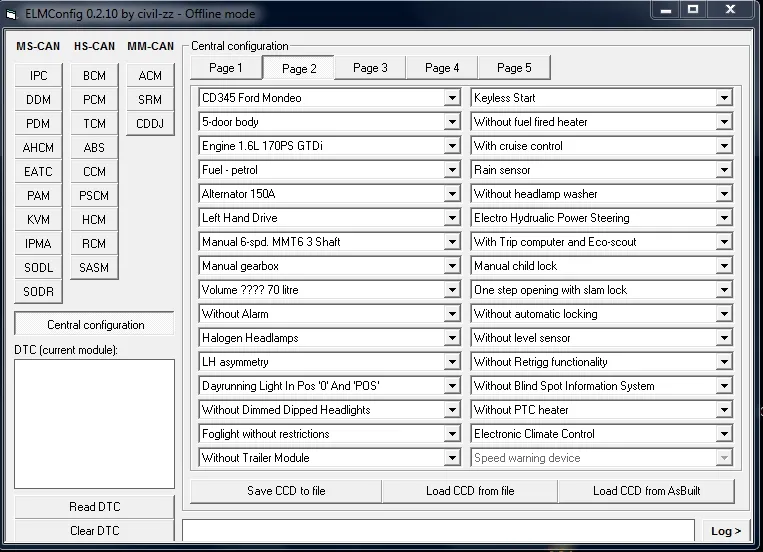The width and height of the screenshot is (763, 552).
Task: Switch to Page 1 tab
Action: (225, 68)
